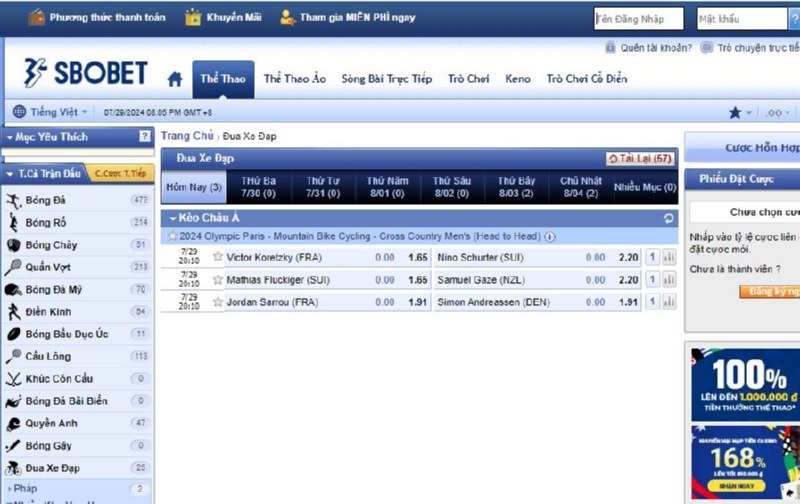Screen dimensions: 800x504
Task: Select the Thứ Bảy 8/03 date tab
Action: coord(516,187)
